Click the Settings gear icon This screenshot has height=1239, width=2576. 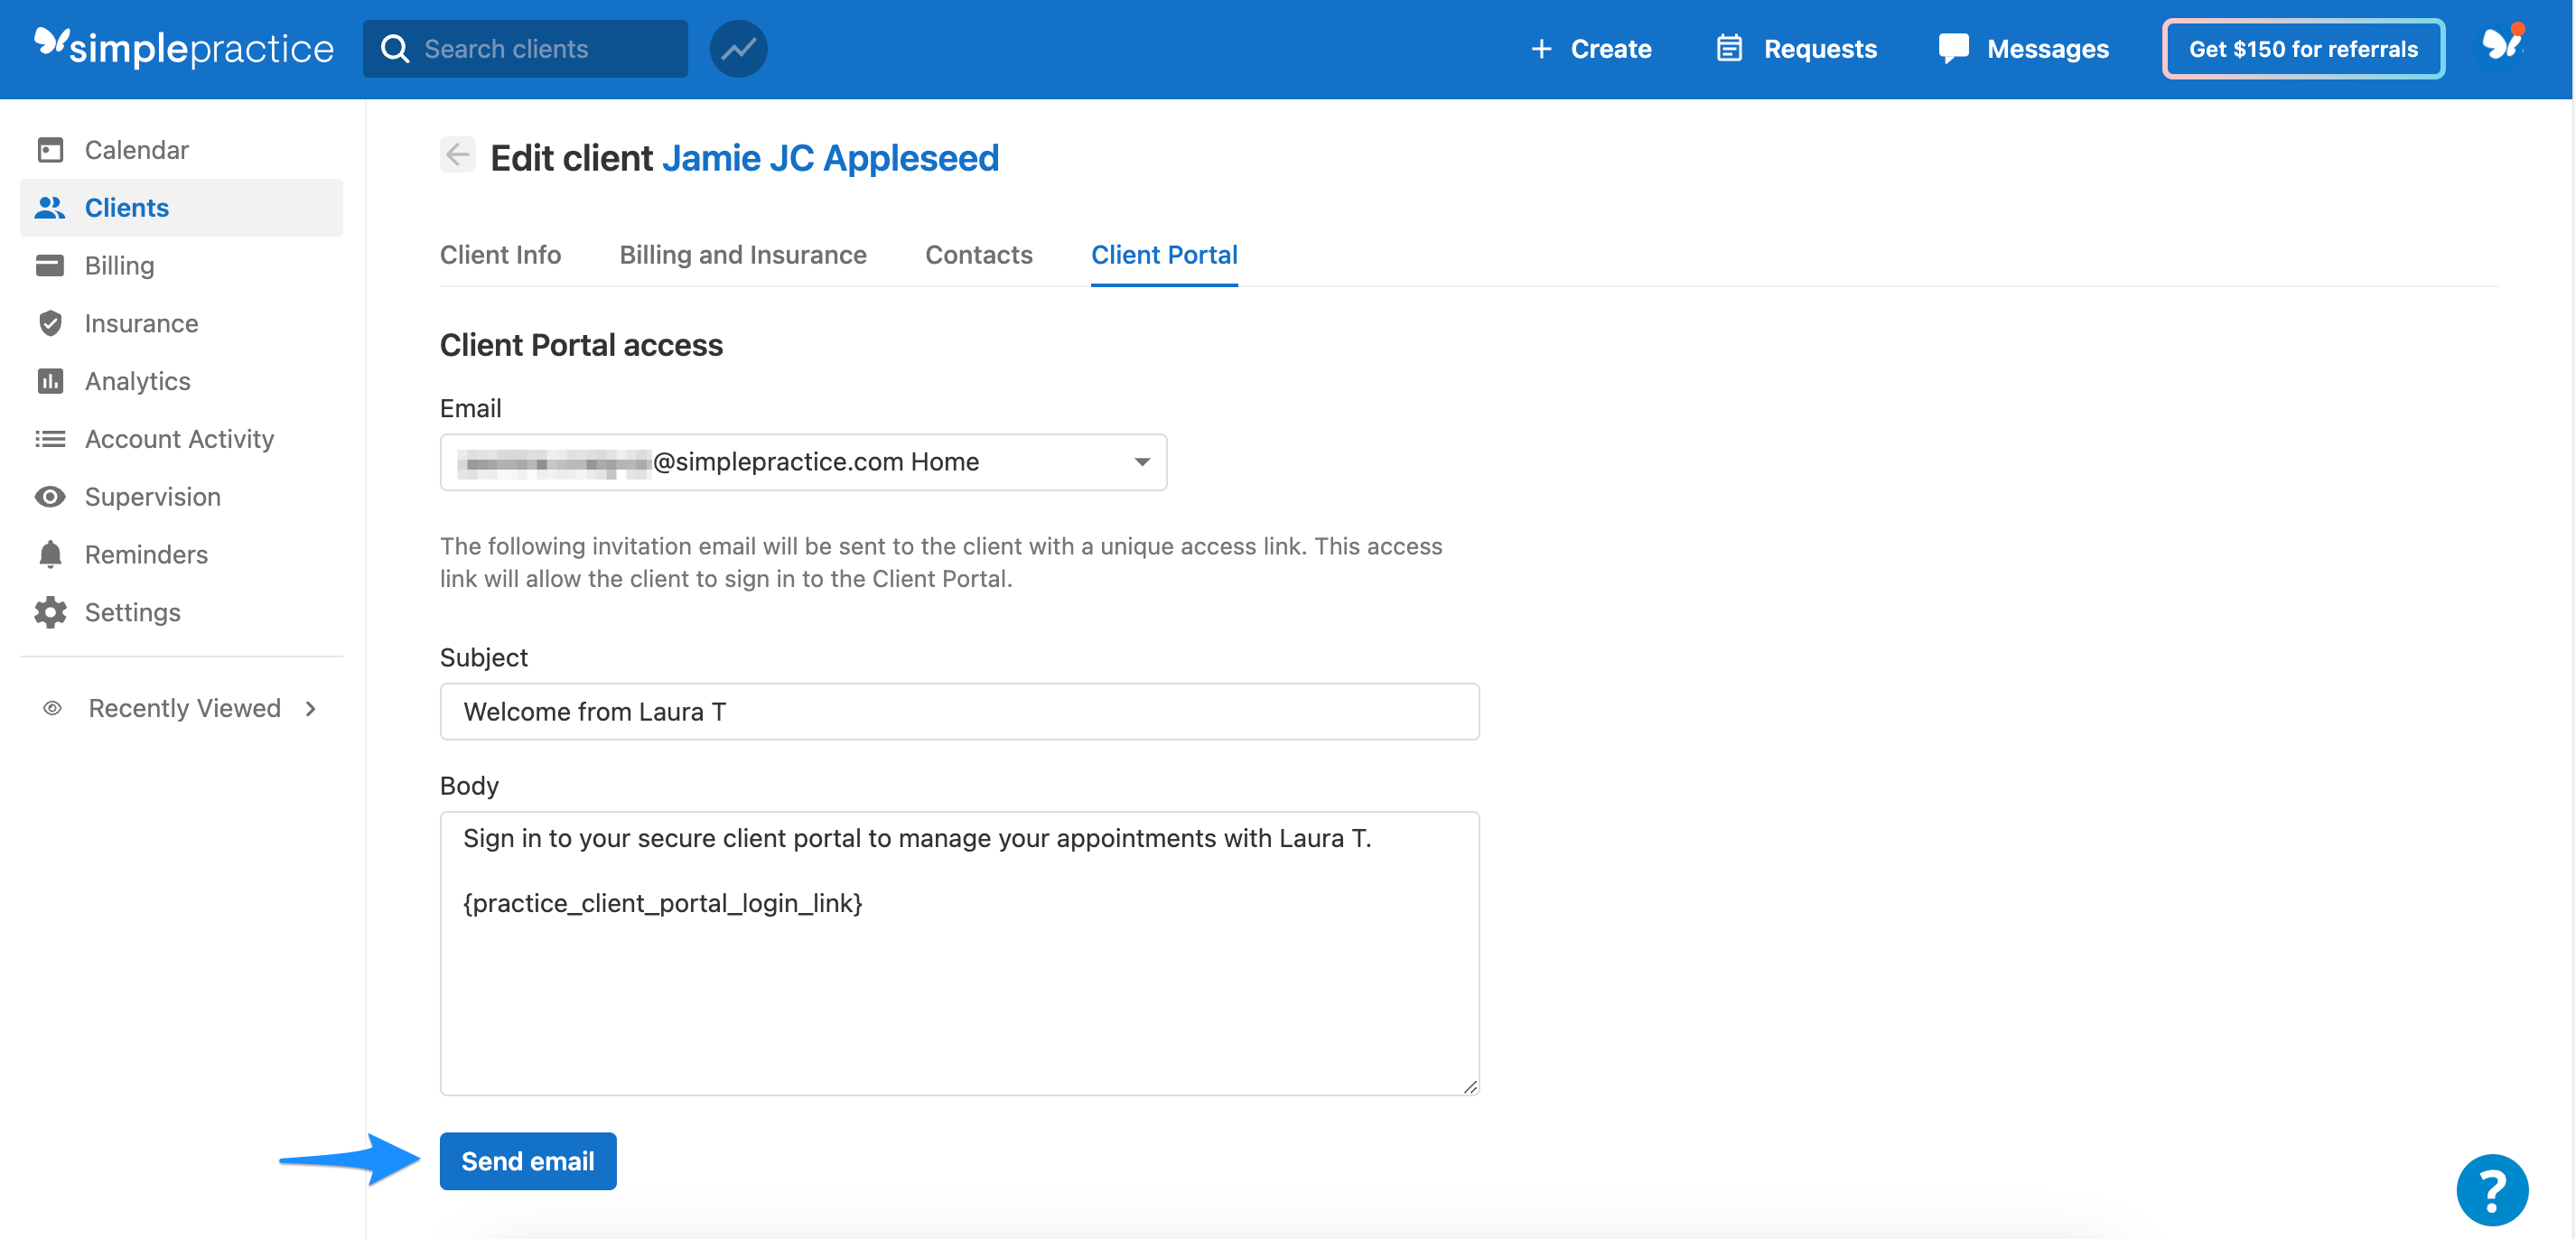(50, 612)
